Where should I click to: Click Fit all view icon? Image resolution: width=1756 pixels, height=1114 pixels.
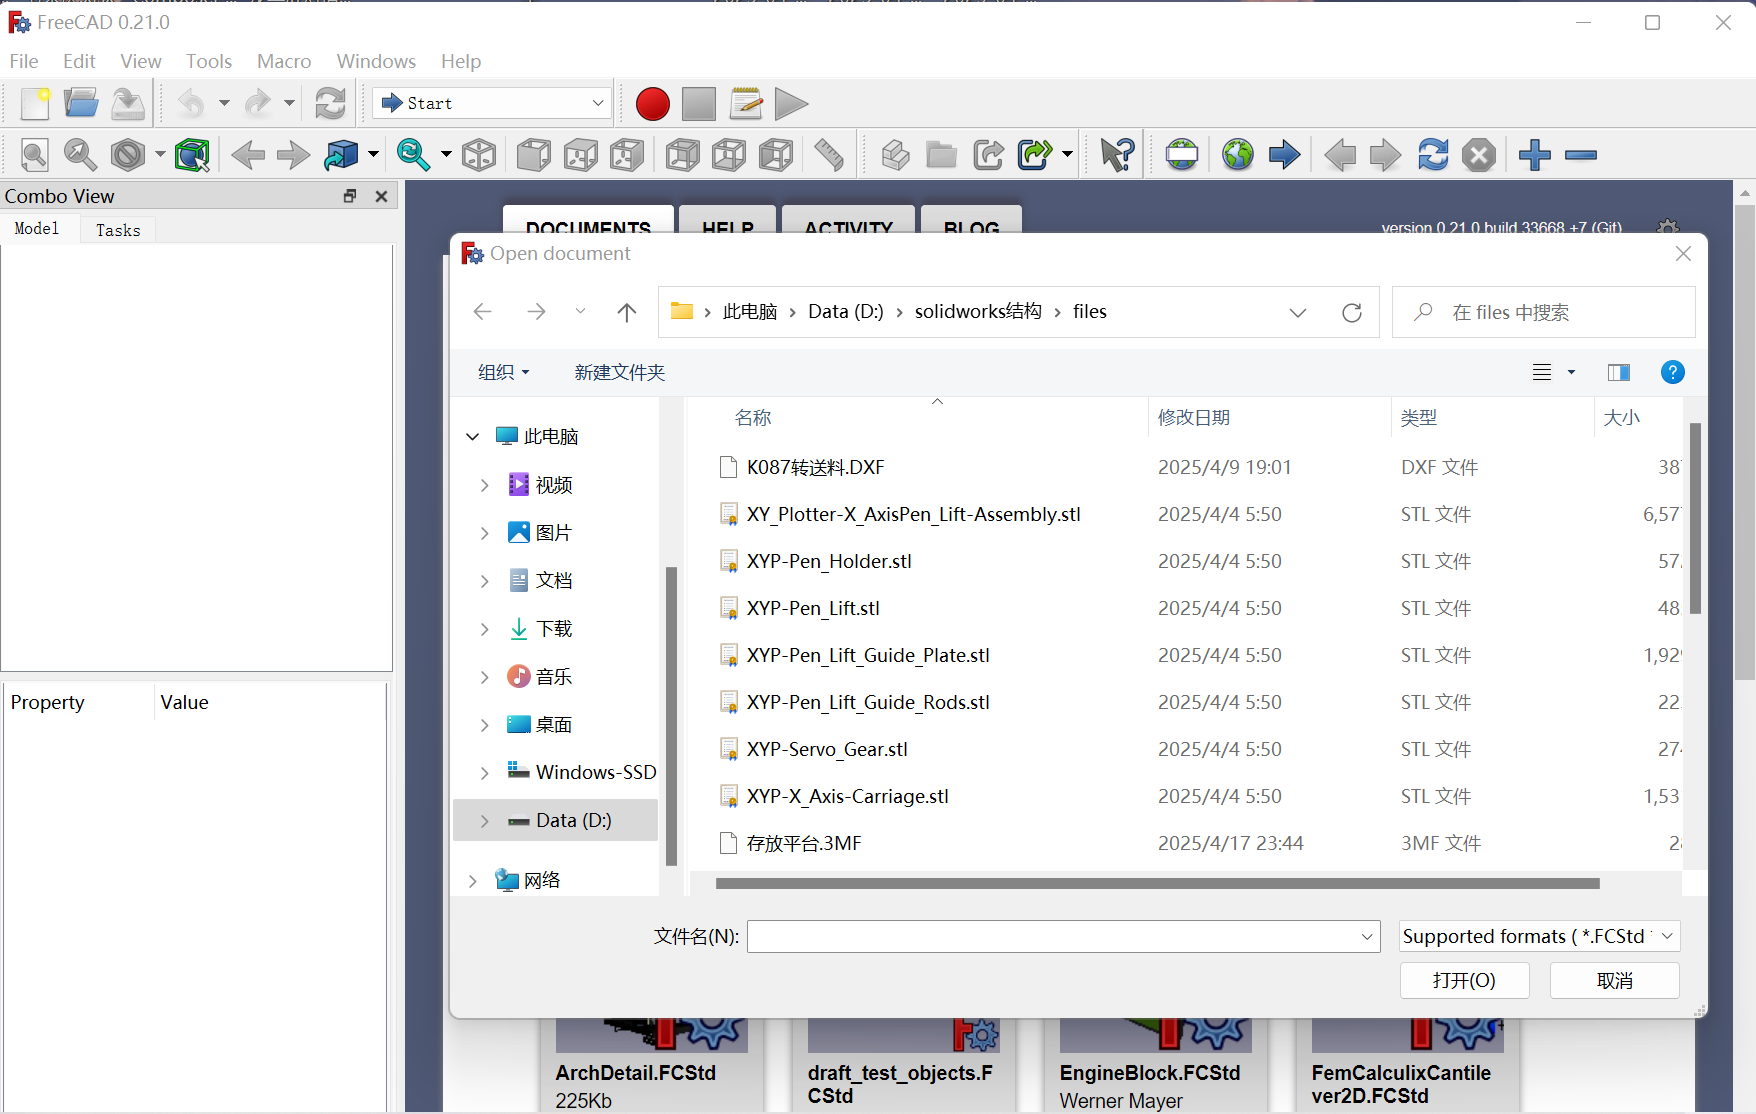35,155
